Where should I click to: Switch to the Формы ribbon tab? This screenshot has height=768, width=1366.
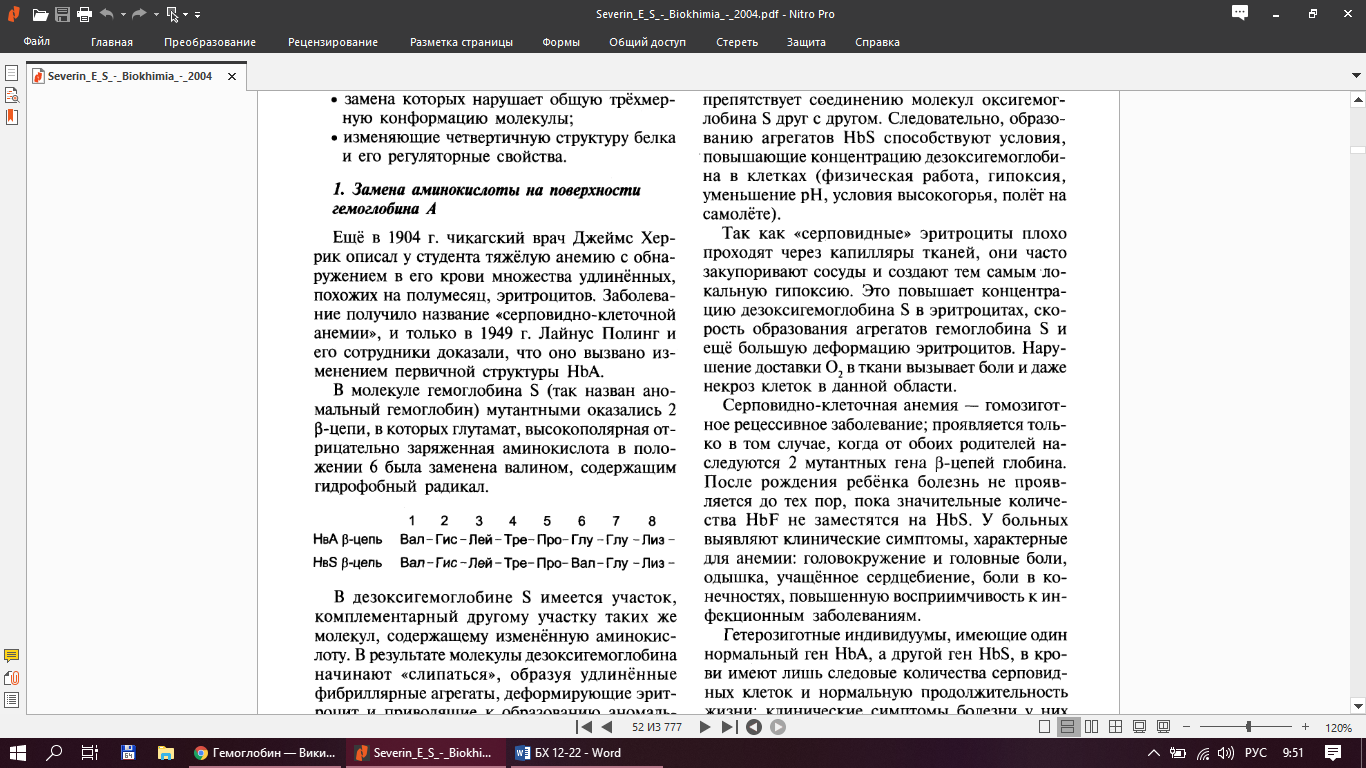pos(561,42)
